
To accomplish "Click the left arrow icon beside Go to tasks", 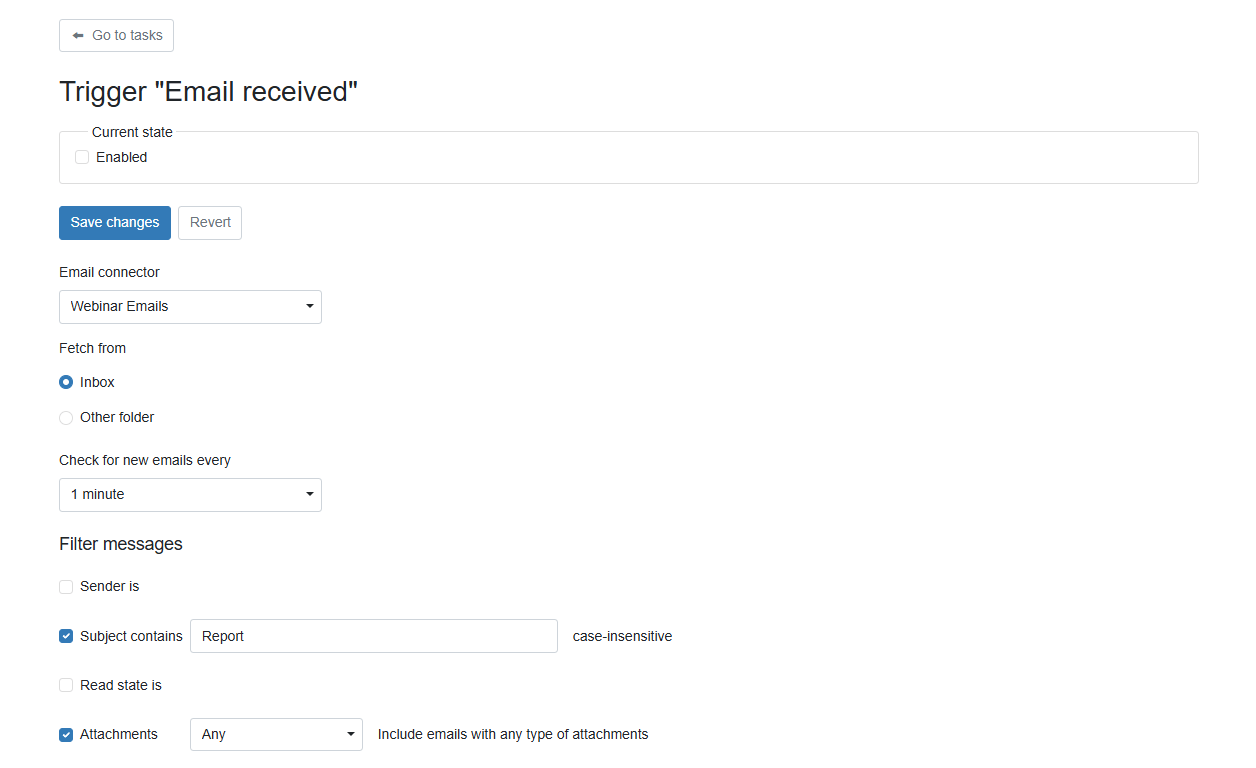I will pos(78,35).
